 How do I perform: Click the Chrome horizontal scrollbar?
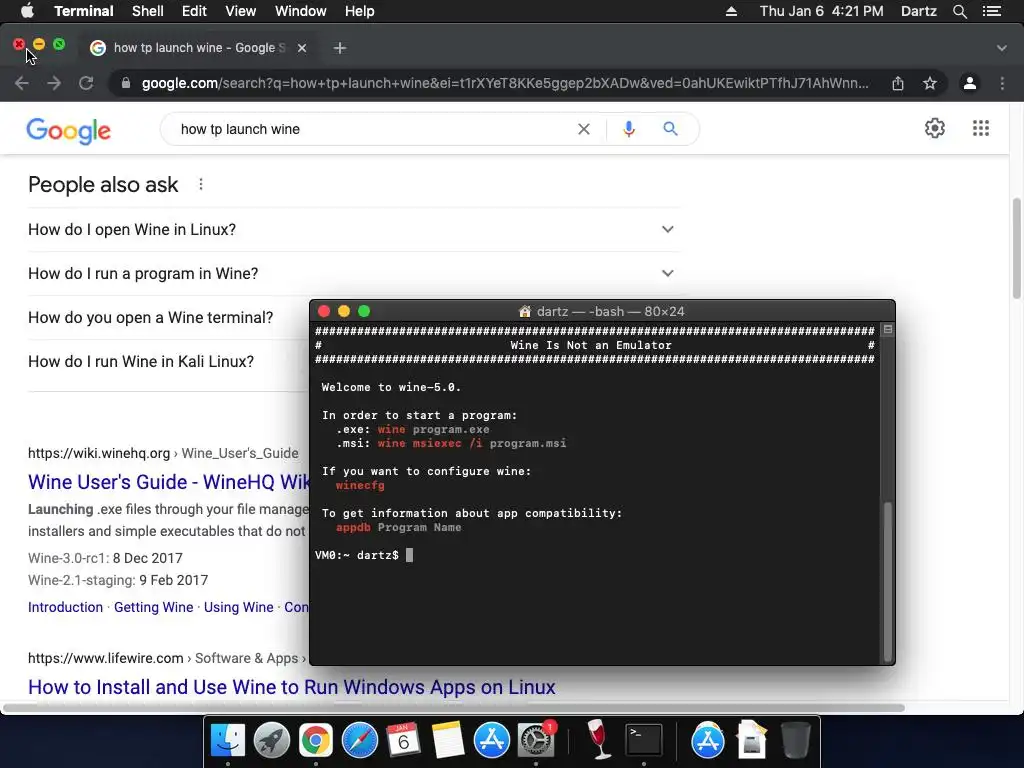pos(454,708)
